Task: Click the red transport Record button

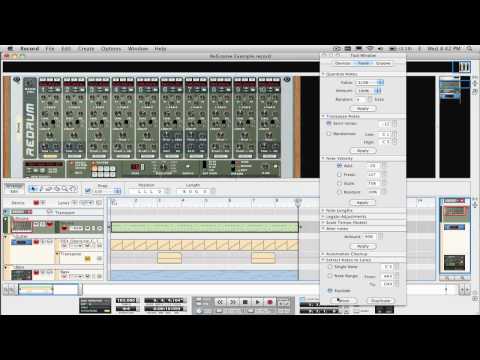Action: (270, 302)
